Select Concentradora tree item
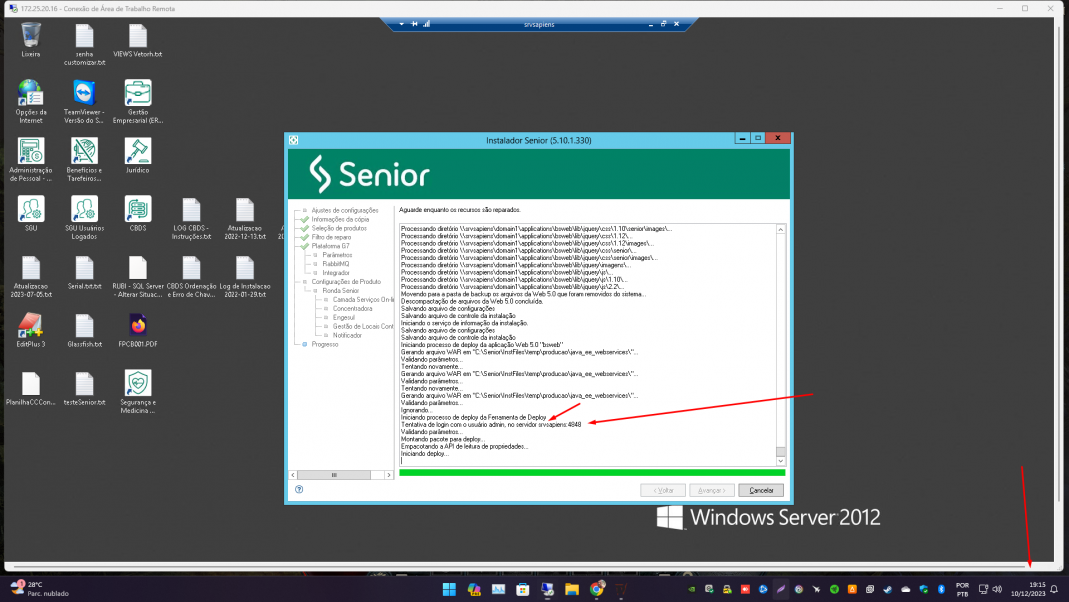 (352, 309)
